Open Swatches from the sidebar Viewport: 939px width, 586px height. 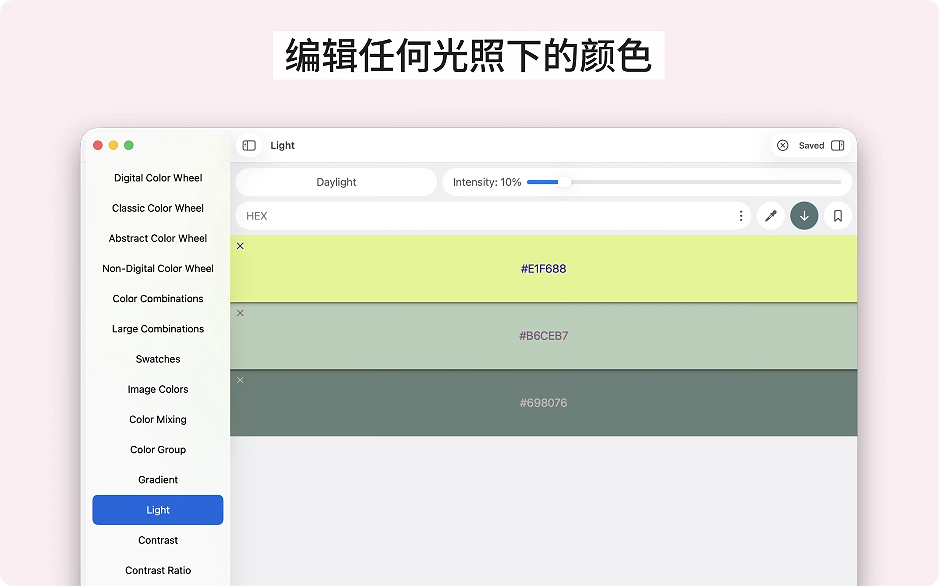[x=158, y=359]
